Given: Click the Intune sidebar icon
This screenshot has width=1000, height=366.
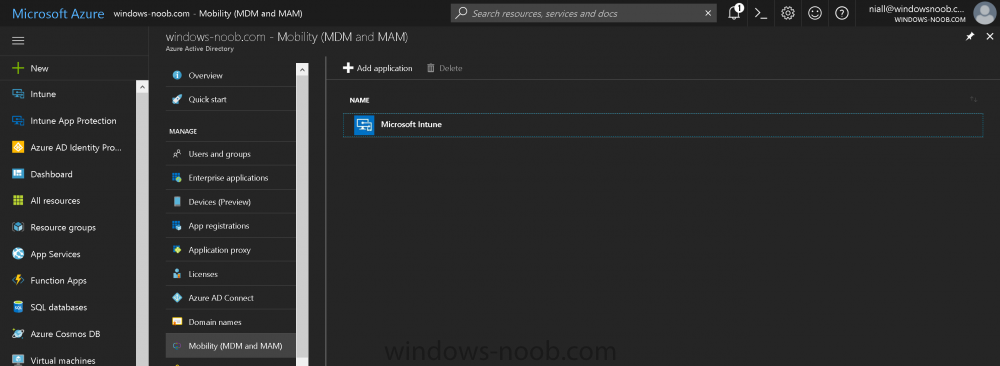Looking at the screenshot, I should (x=18, y=94).
